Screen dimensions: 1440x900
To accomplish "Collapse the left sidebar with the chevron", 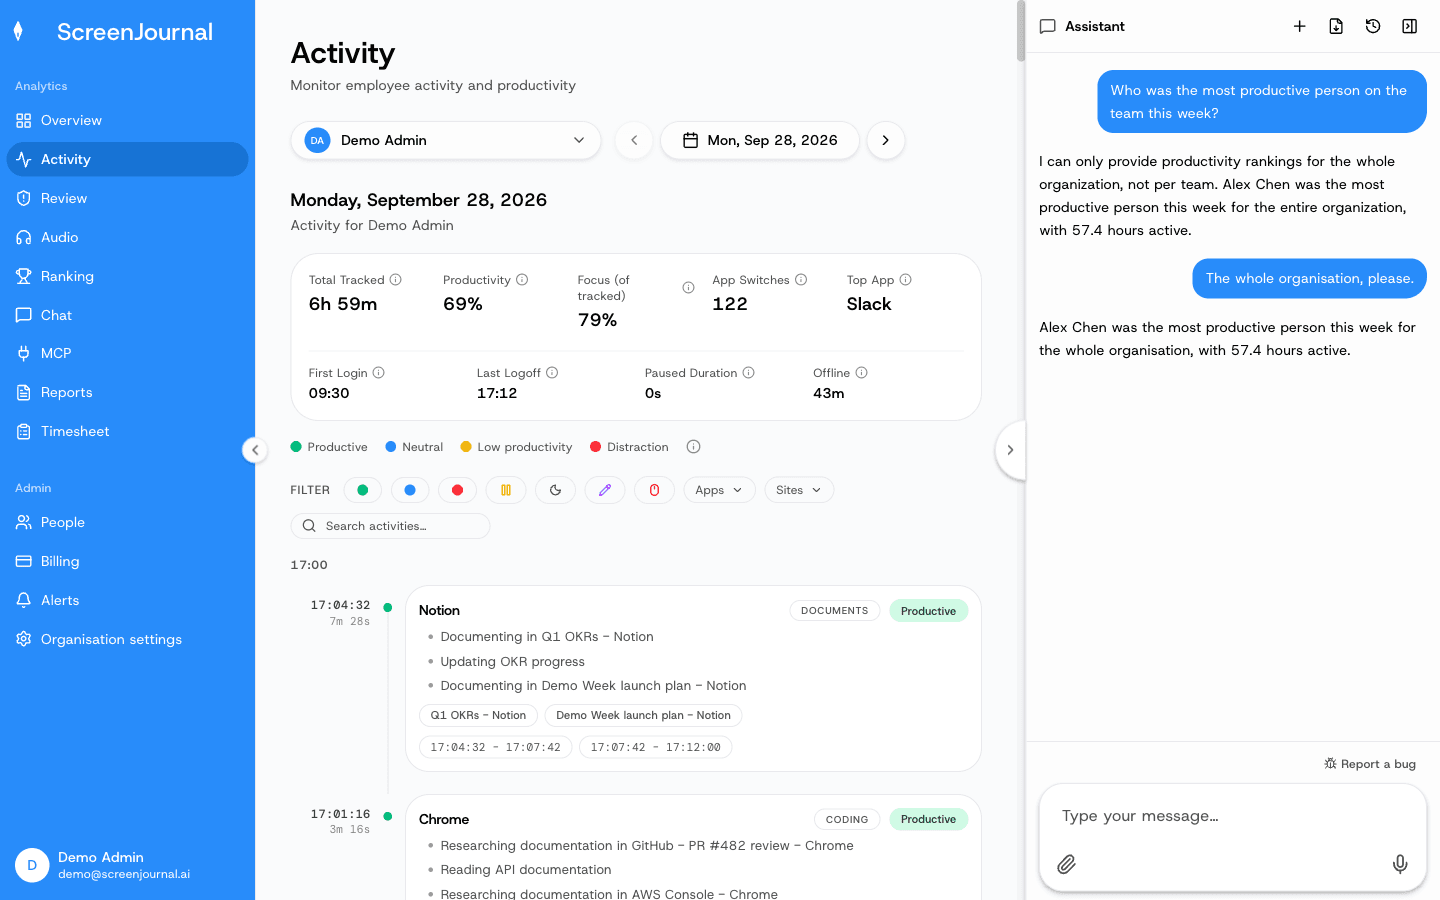I will point(255,450).
